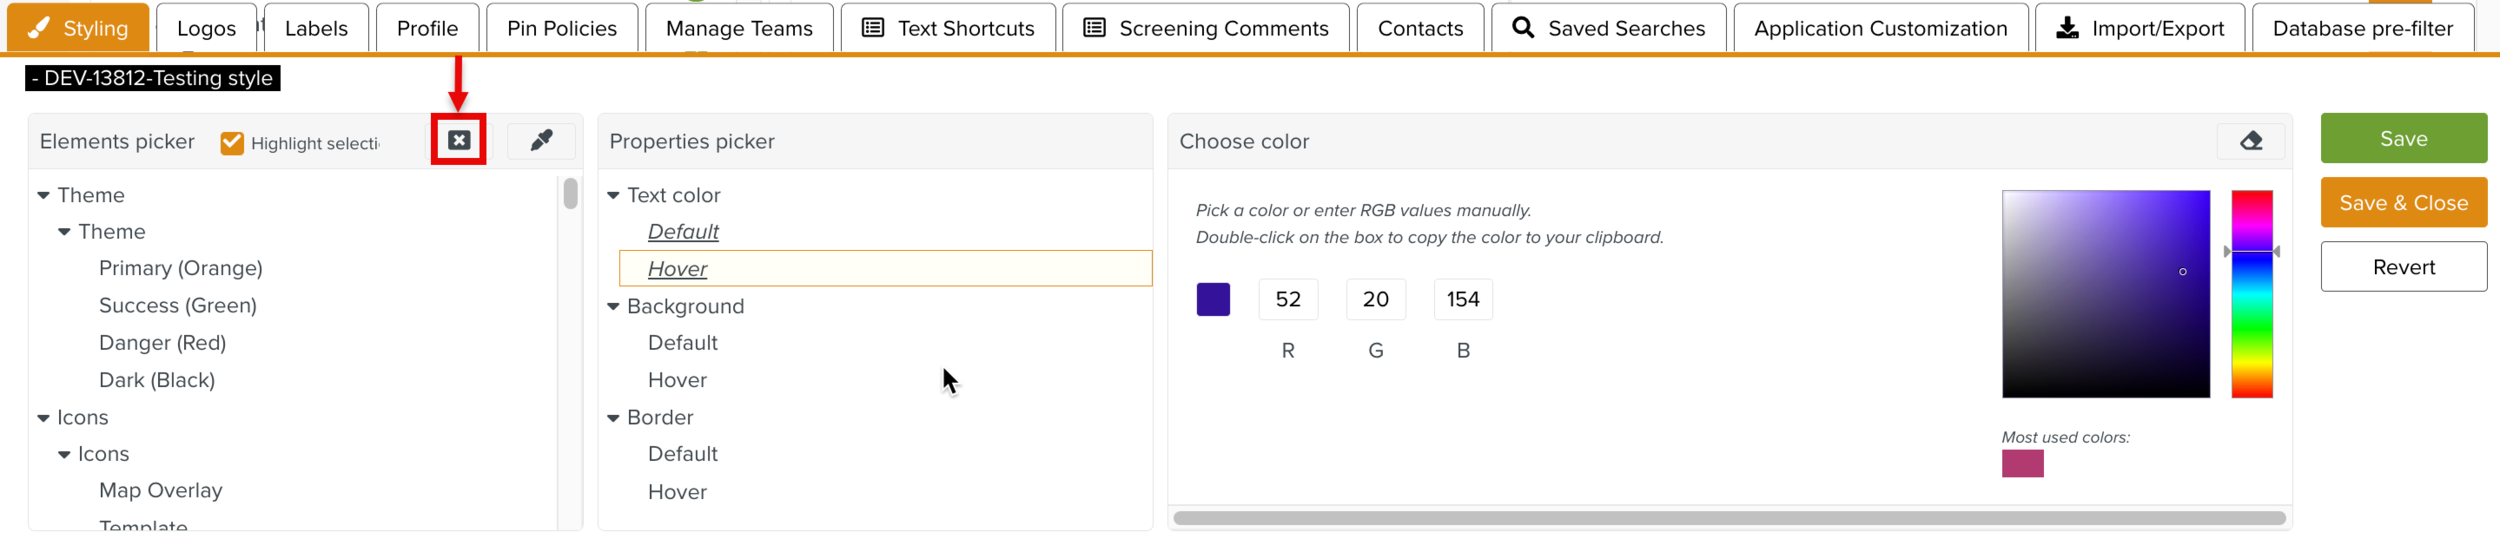
Task: Click the R value input field
Action: pyautogui.click(x=1288, y=300)
